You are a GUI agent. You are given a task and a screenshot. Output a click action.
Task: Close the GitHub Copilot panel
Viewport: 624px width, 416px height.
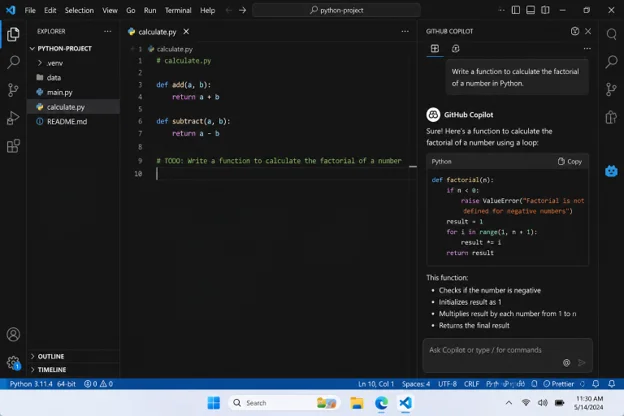click(588, 31)
